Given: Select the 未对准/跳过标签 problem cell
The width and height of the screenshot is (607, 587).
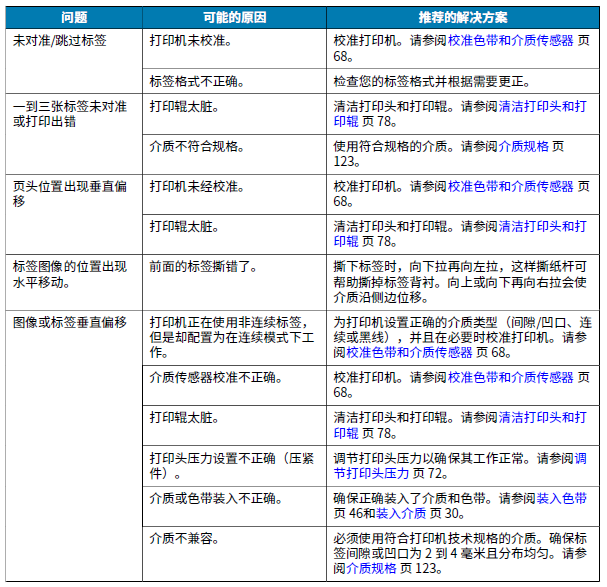Looking at the screenshot, I should click(x=74, y=61).
